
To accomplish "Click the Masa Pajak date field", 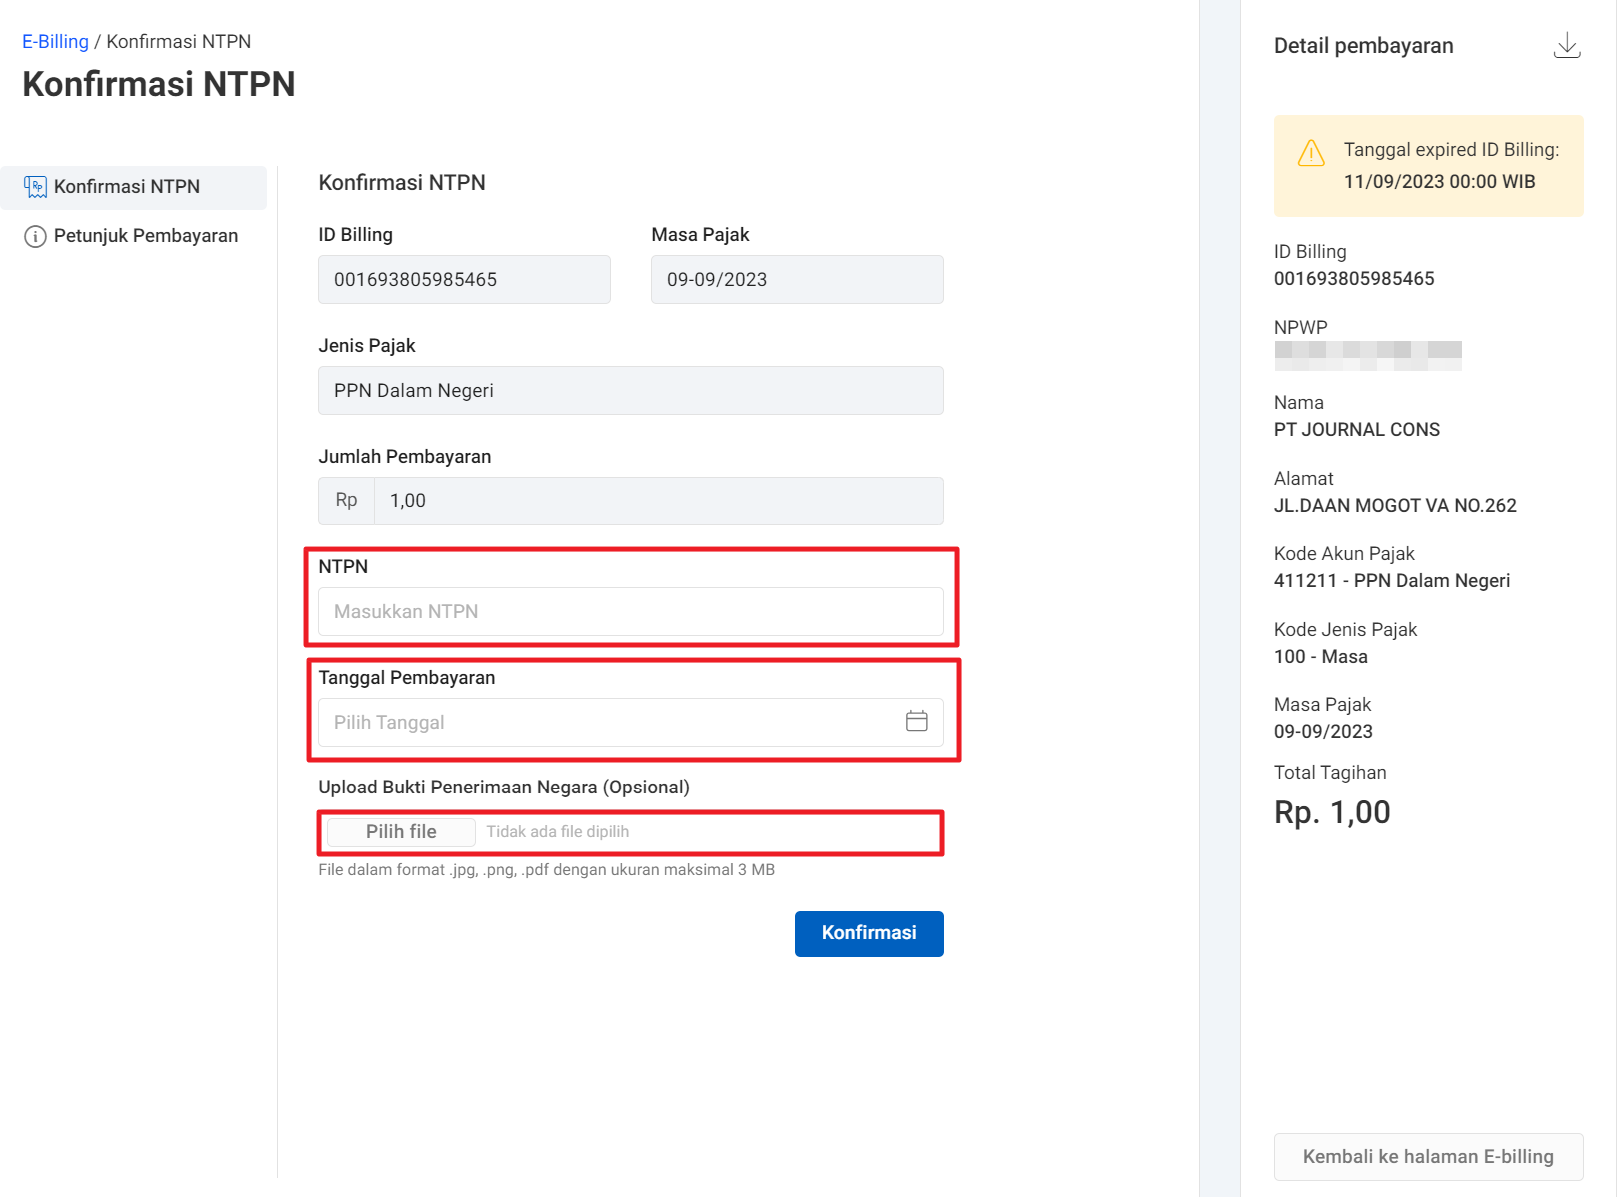I will 796,280.
